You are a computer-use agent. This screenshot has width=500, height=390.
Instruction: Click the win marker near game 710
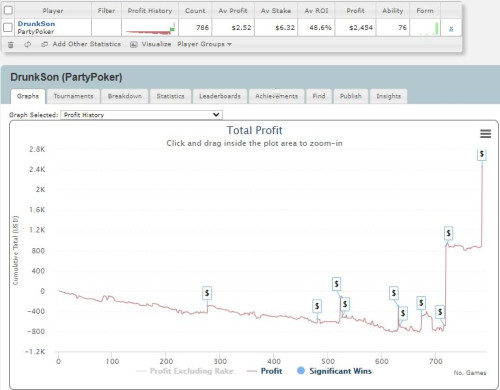[440, 312]
